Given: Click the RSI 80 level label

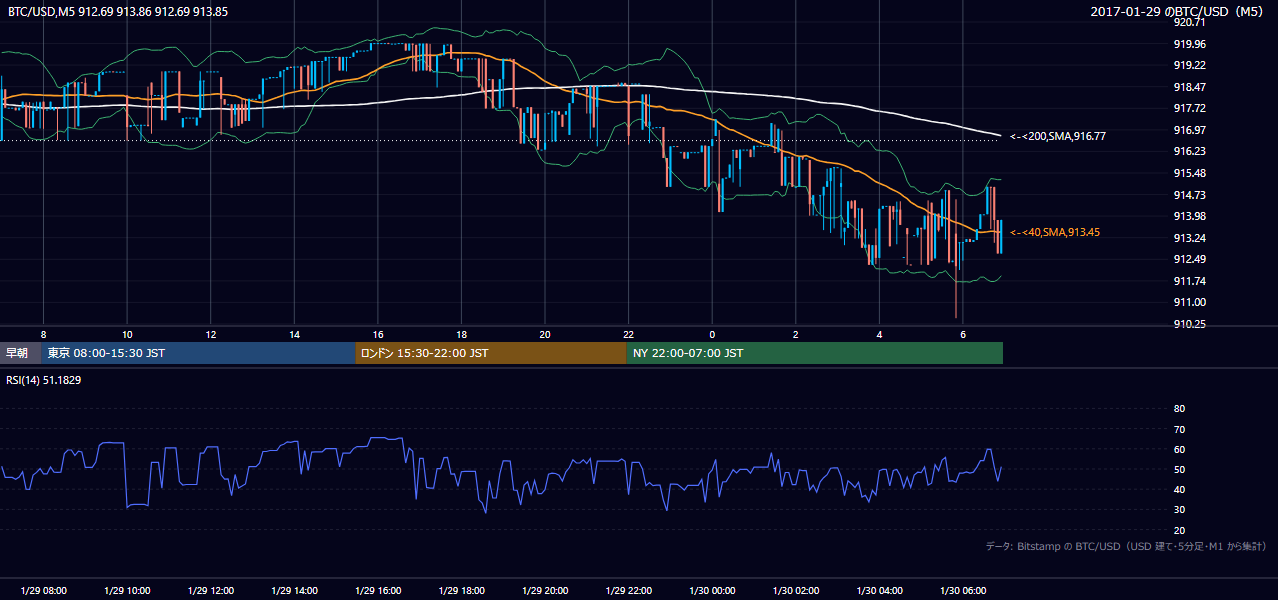Looking at the screenshot, I should point(1179,409).
